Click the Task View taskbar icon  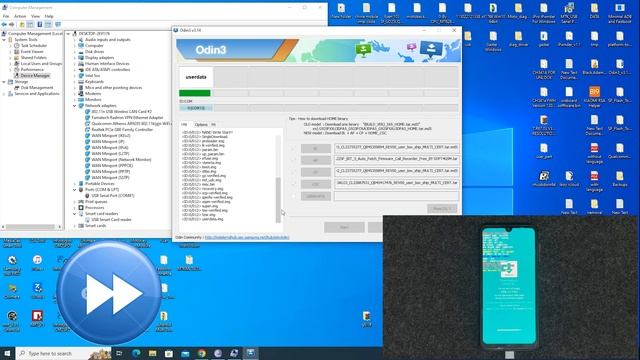pos(119,353)
